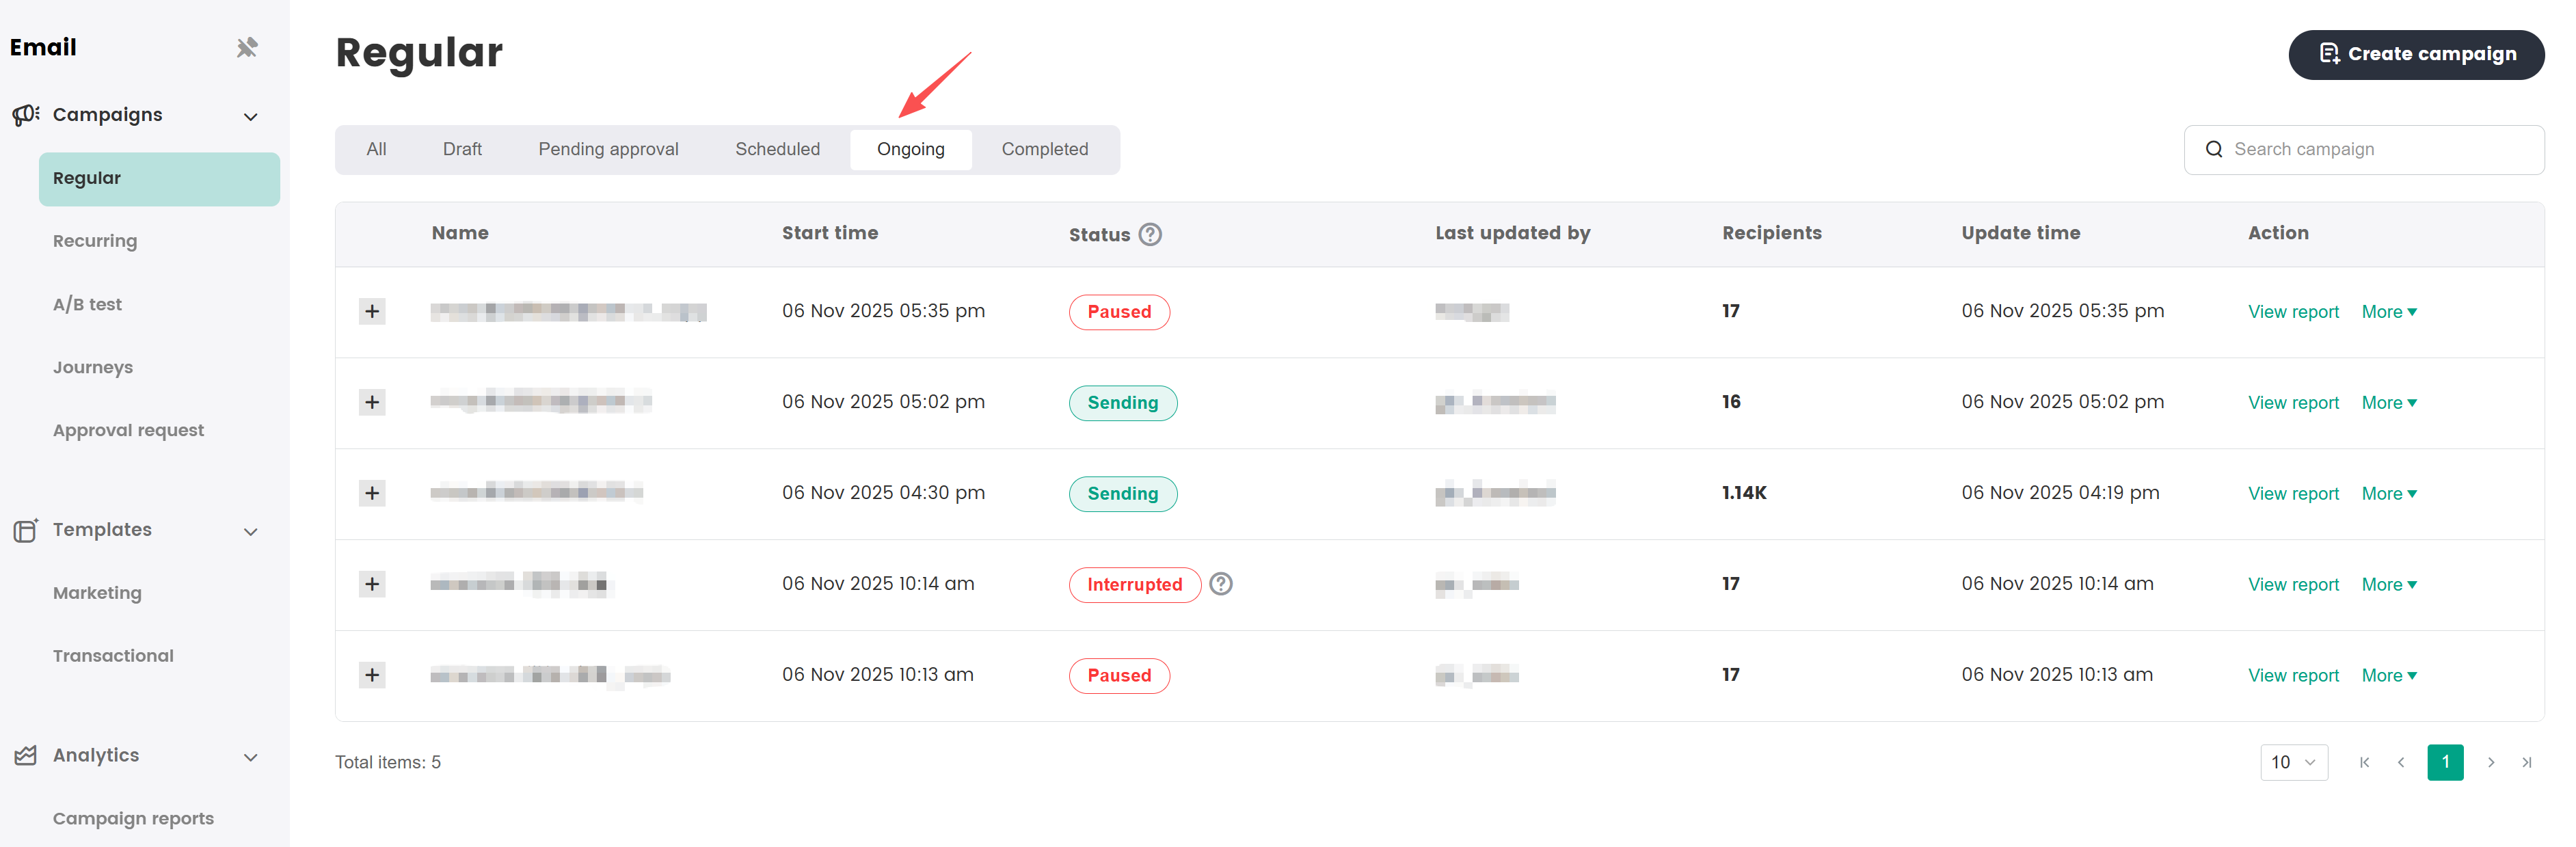This screenshot has height=847, width=2576.
Task: Click the Analytics chart icon
Action: tap(26, 756)
